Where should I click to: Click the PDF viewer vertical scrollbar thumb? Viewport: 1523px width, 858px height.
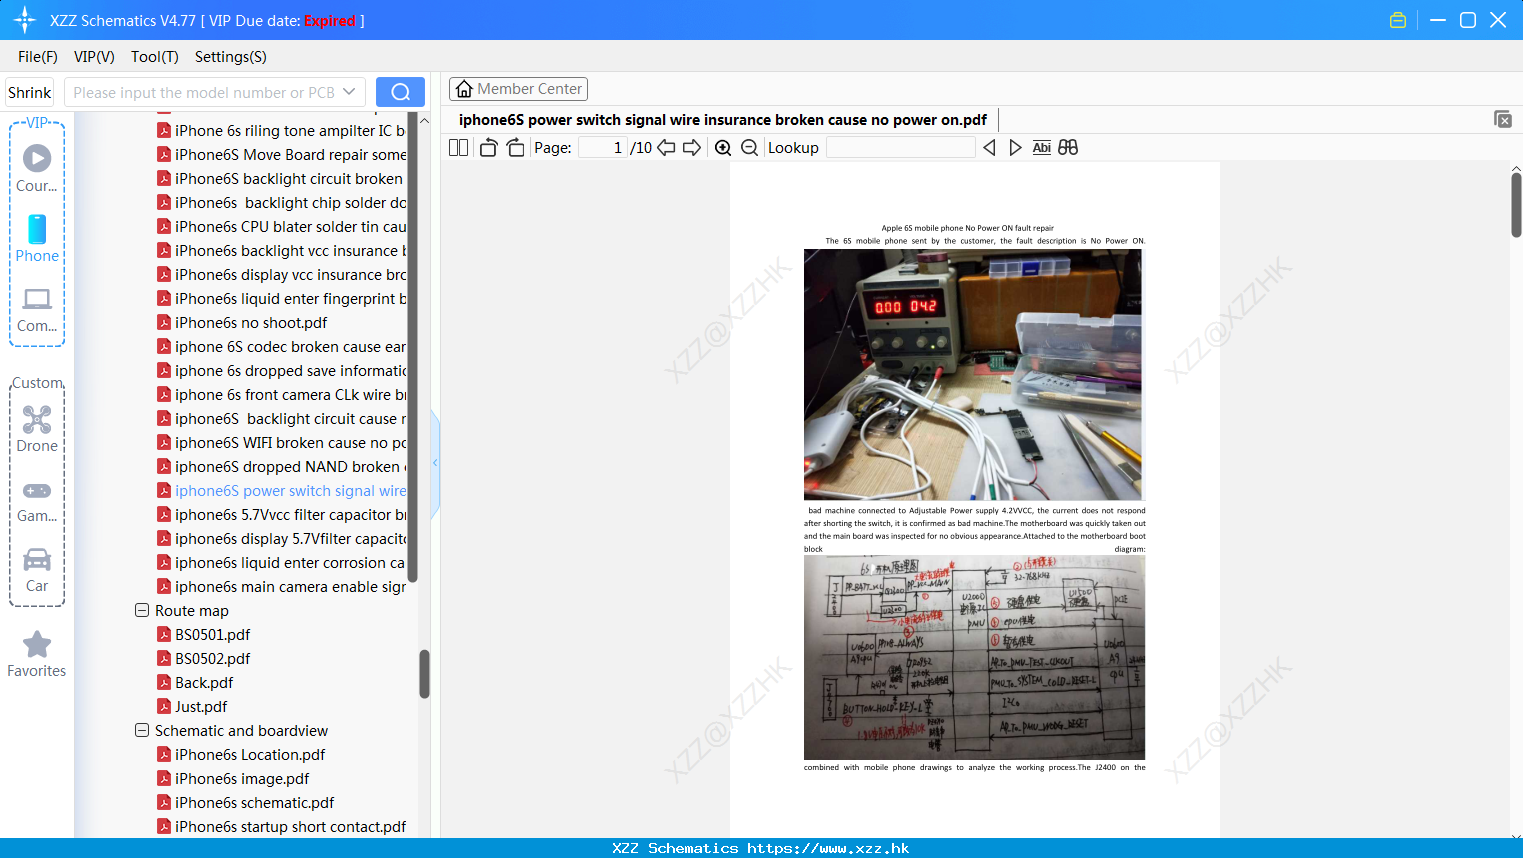click(1516, 205)
